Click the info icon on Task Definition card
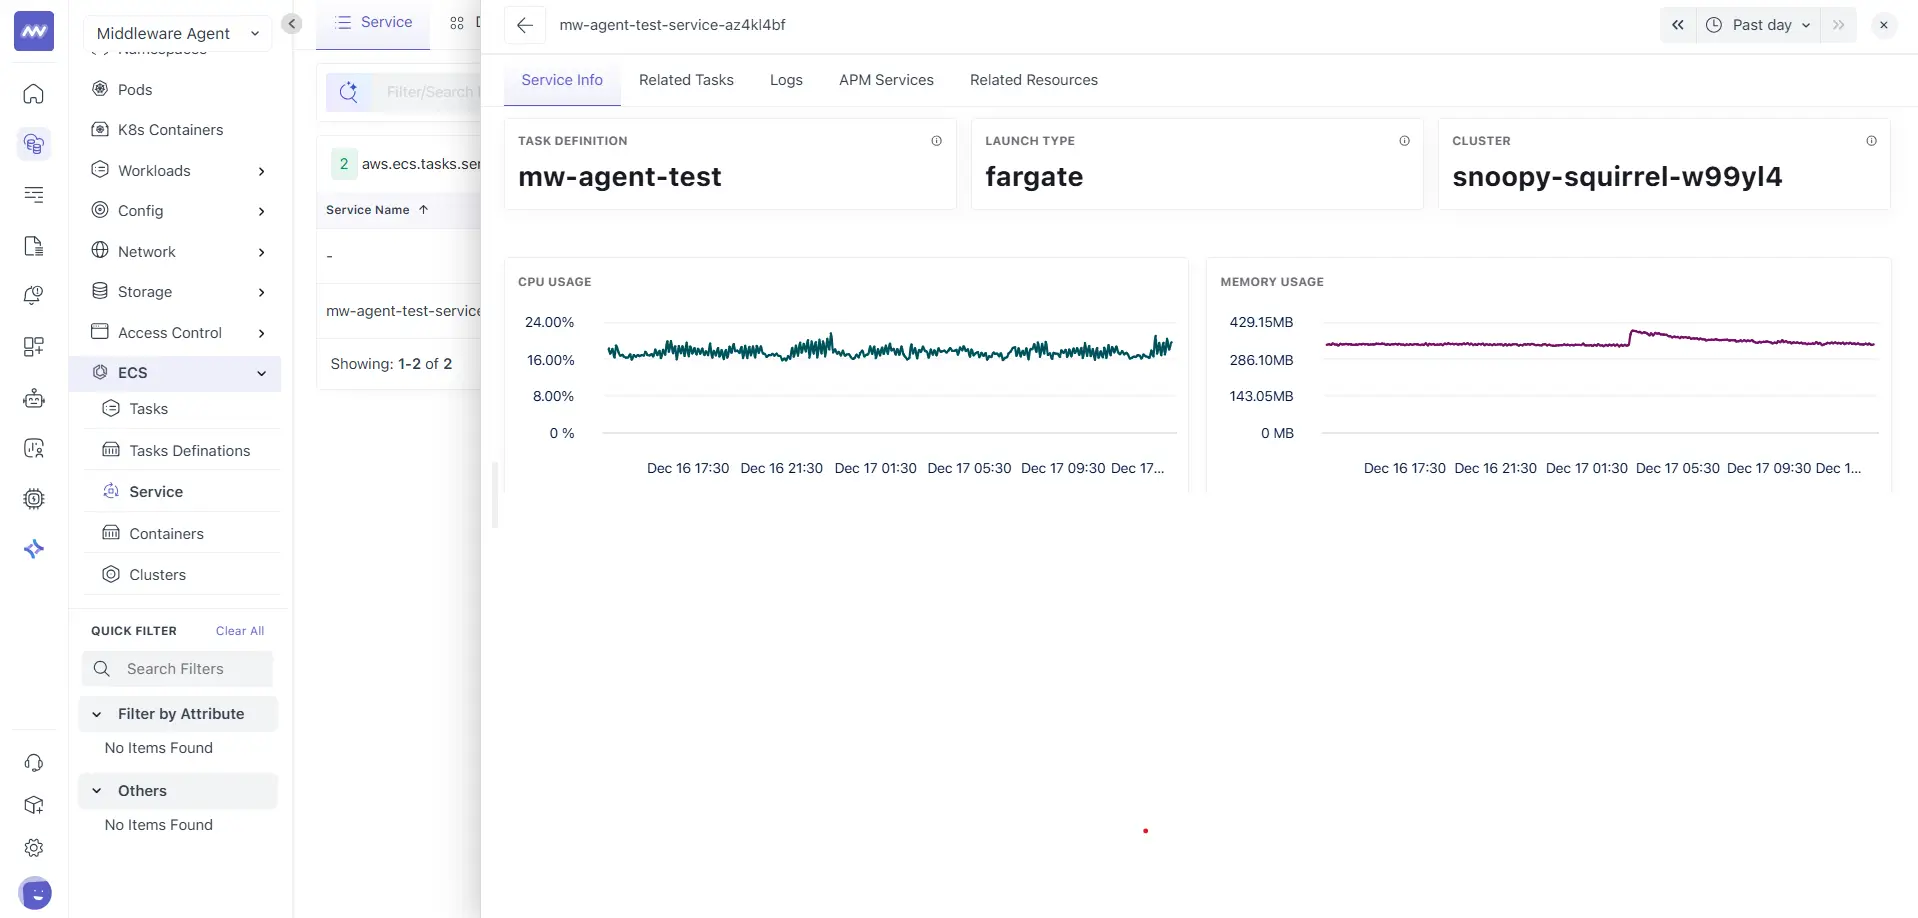Viewport: 1918px width, 918px height. pyautogui.click(x=936, y=141)
